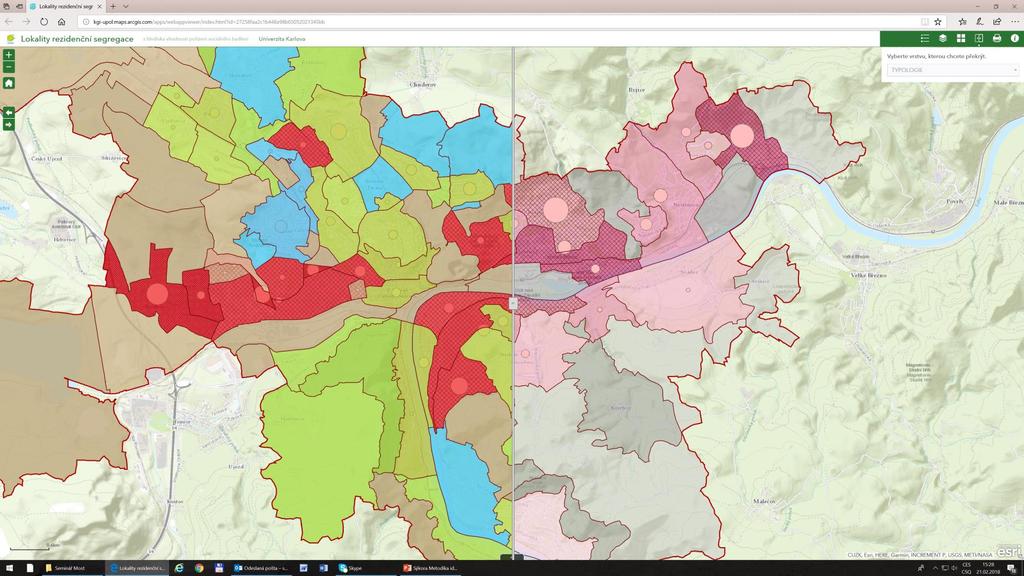
Task: Click the Esri logo attribution
Action: [1008, 552]
